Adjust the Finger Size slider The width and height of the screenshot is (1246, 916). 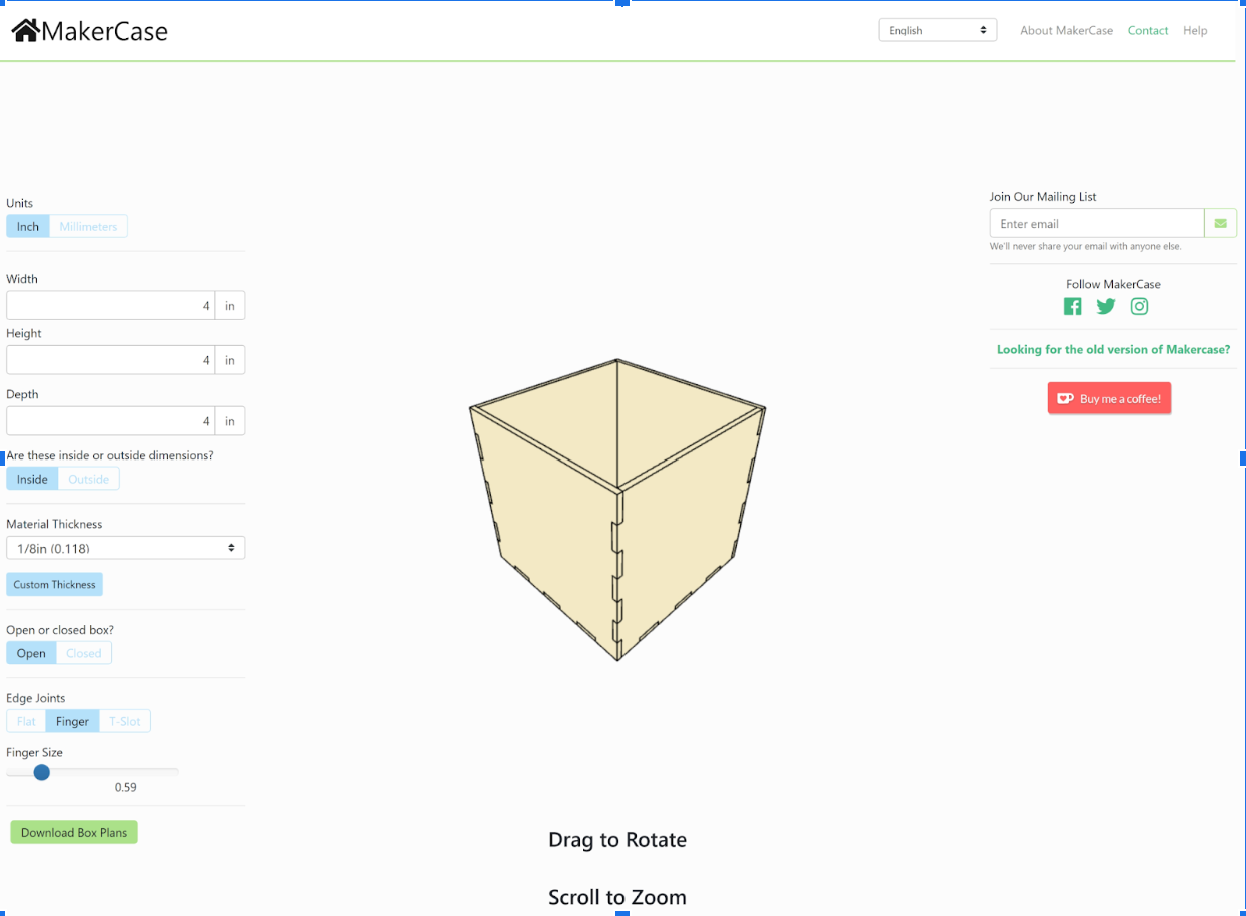coord(41,772)
